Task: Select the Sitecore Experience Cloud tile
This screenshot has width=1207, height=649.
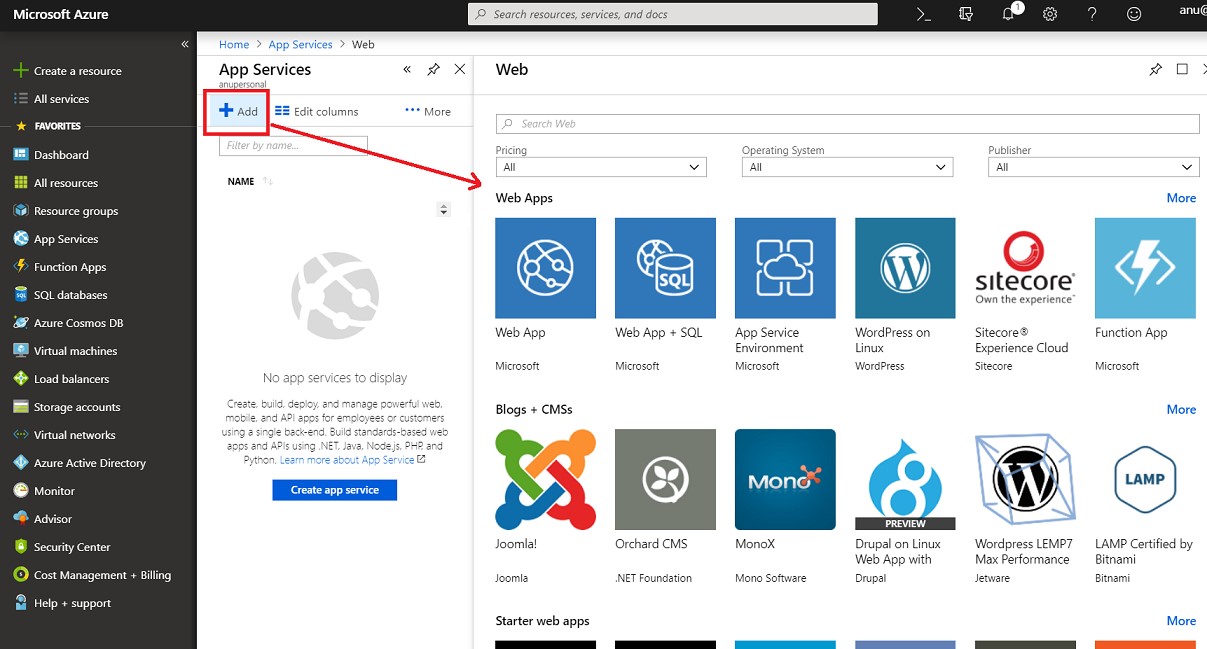Action: (1025, 268)
